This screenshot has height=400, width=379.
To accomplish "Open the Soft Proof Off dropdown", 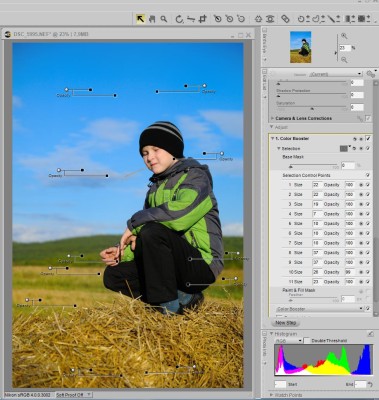I will point(73,395).
